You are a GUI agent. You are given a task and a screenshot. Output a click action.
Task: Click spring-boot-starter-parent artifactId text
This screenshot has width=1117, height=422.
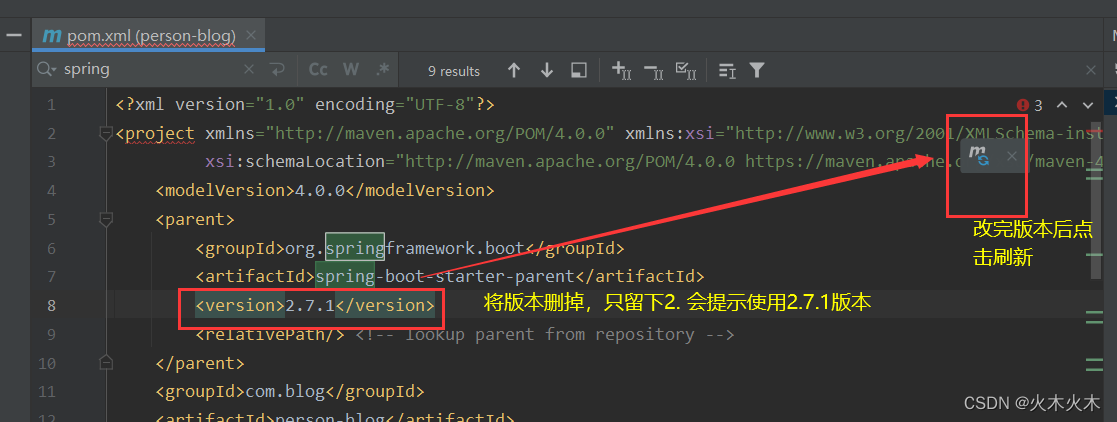pyautogui.click(x=445, y=276)
